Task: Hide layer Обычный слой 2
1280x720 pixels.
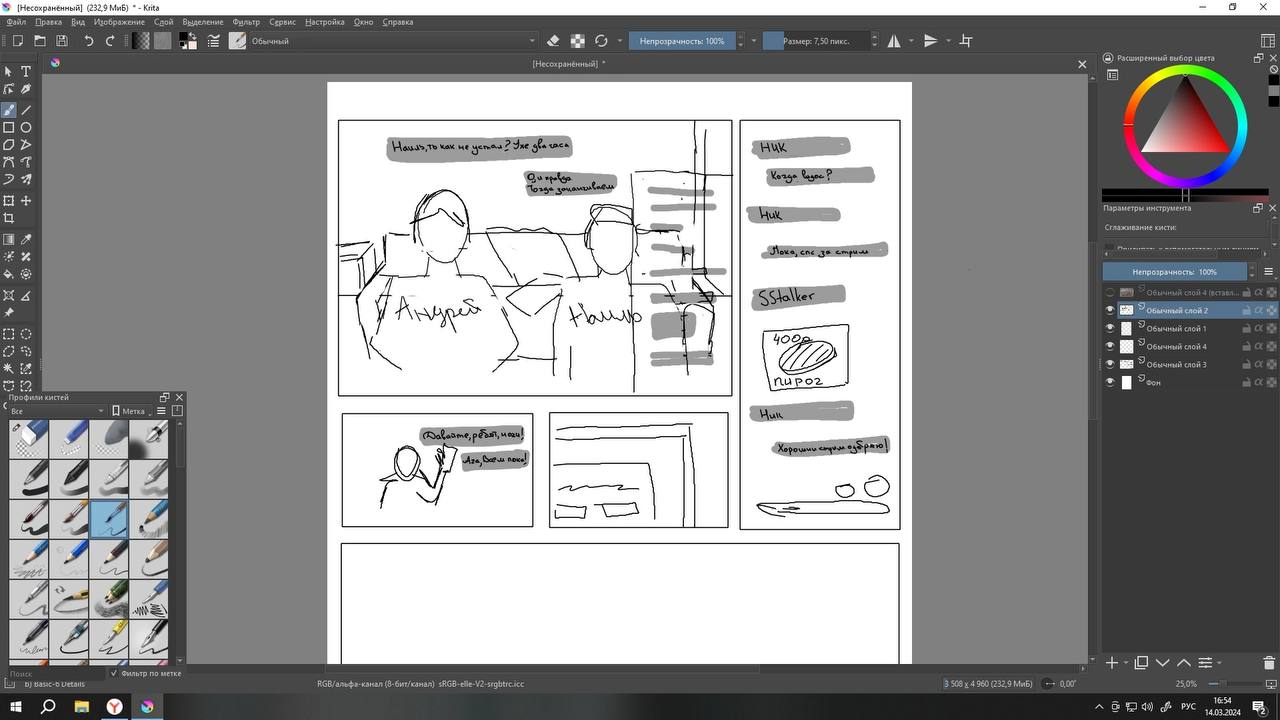Action: click(1110, 311)
